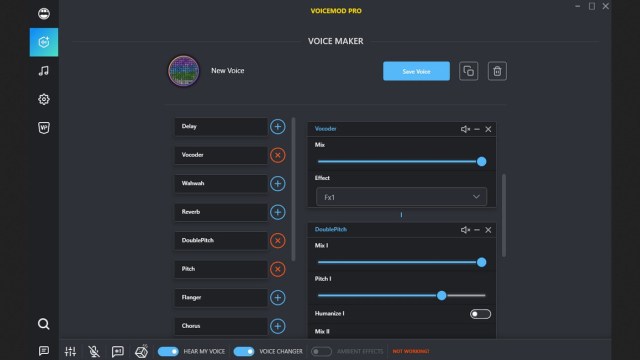The image size is (640, 360).
Task: Close the DoublePitch effect panel
Action: click(488, 230)
